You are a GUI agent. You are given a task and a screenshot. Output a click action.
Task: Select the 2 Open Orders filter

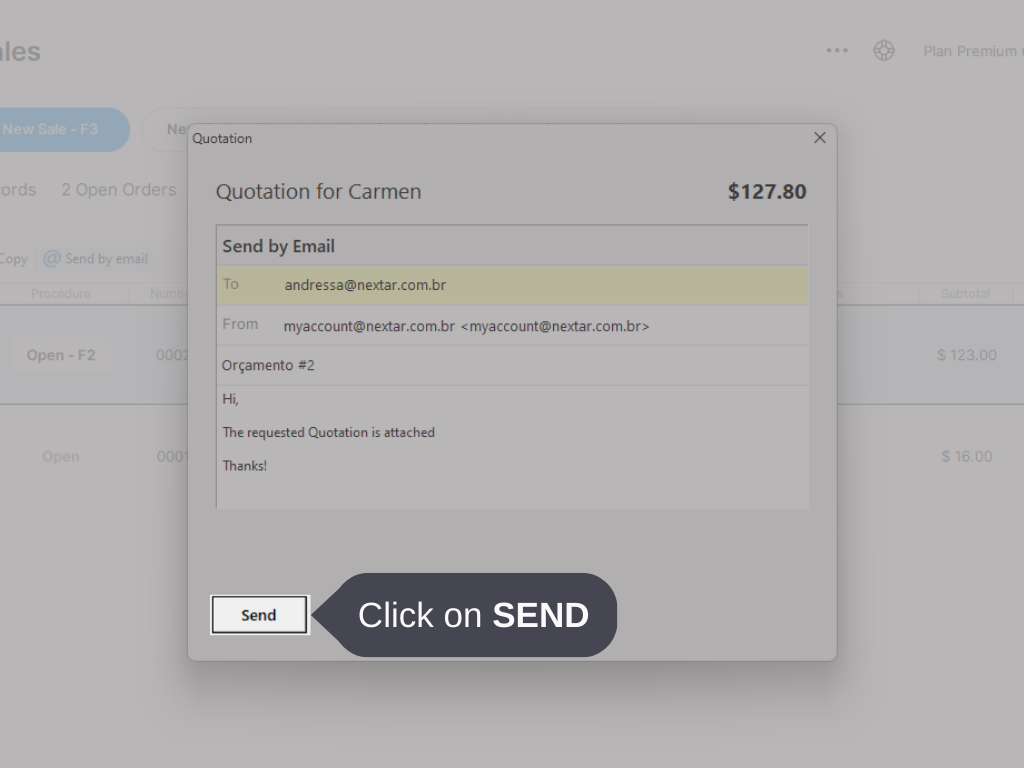tap(119, 189)
